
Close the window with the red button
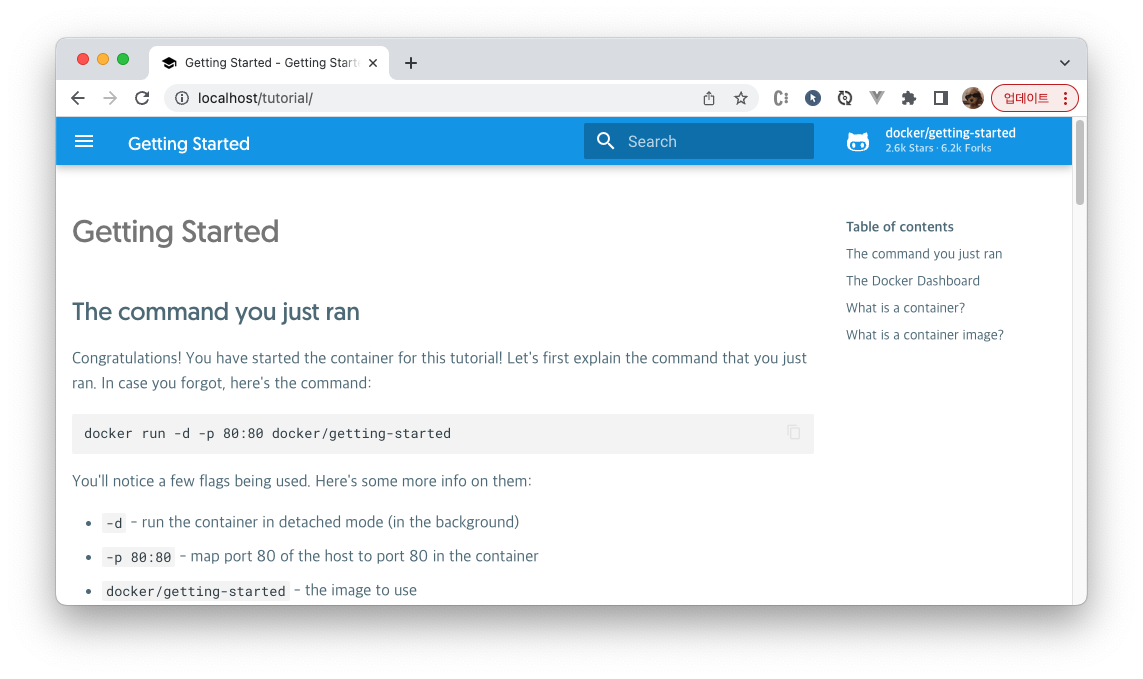tap(83, 59)
